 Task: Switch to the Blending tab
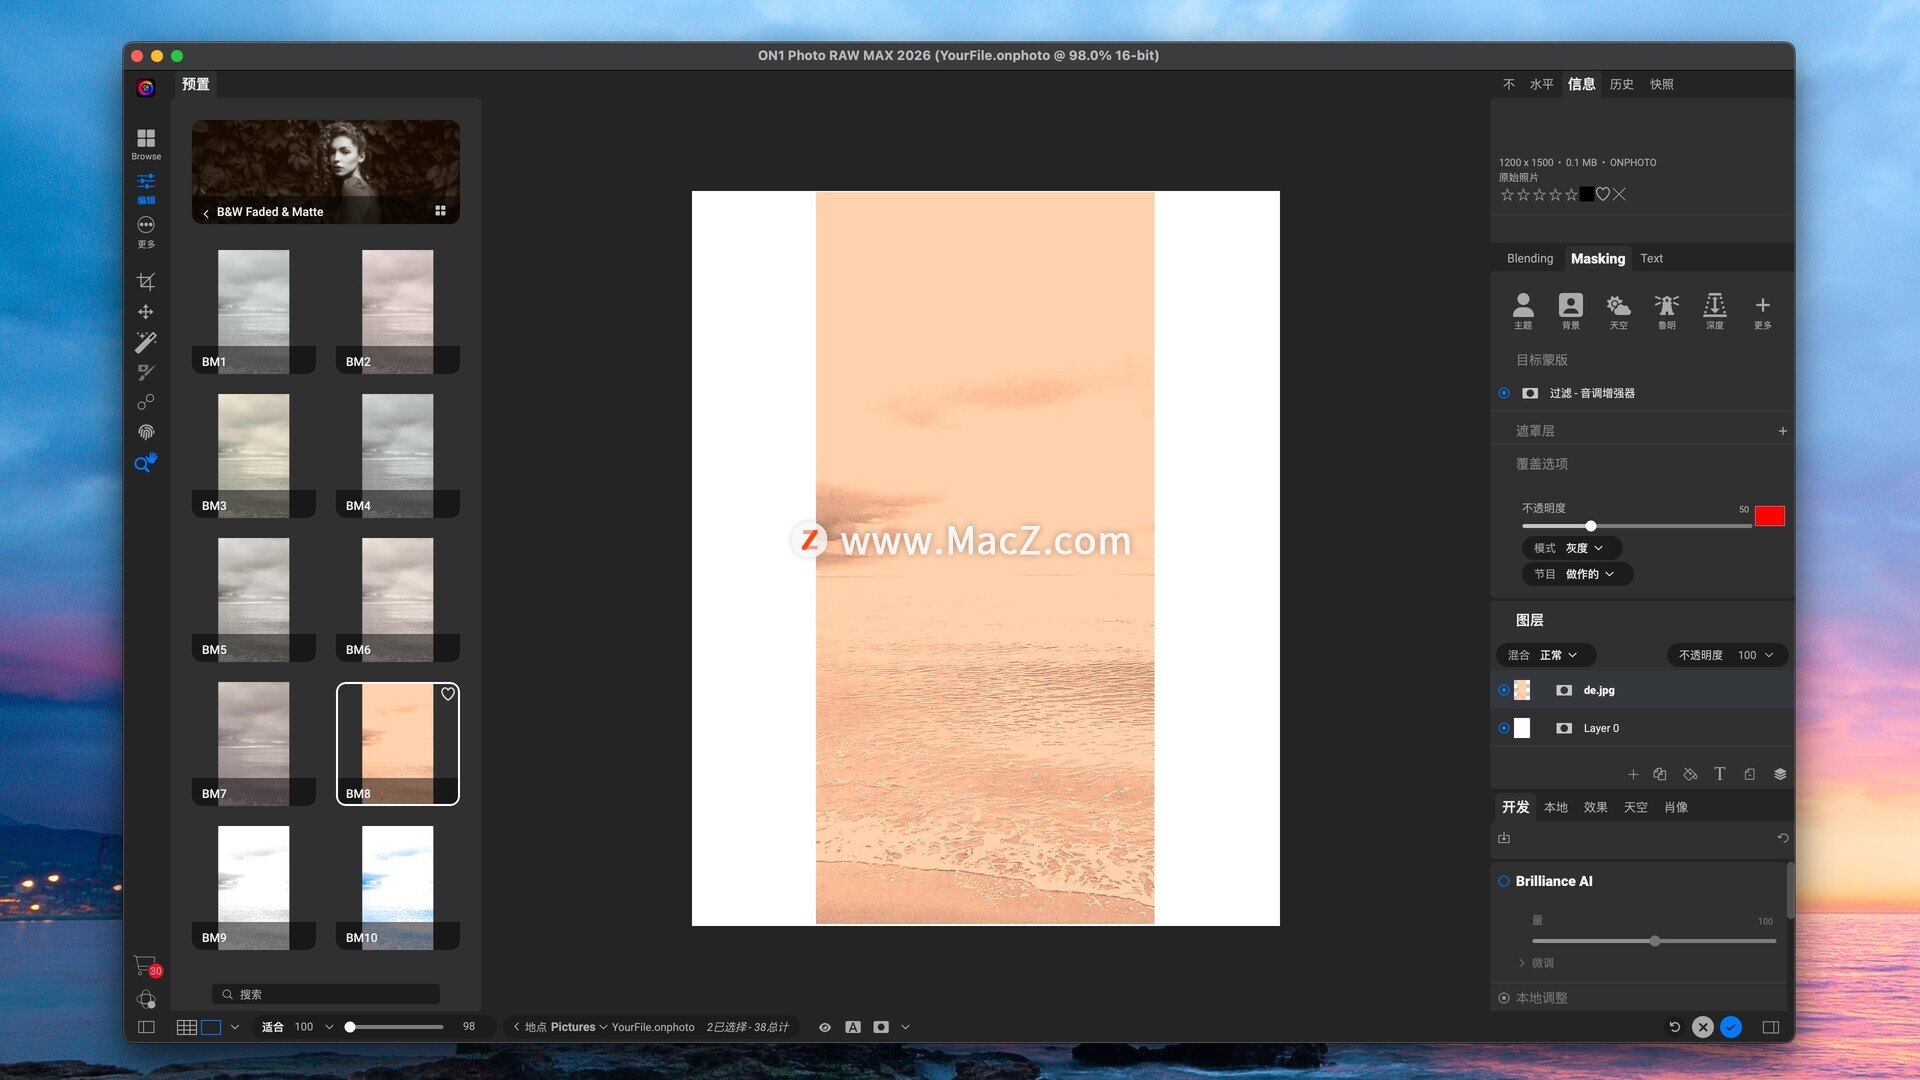click(x=1529, y=258)
